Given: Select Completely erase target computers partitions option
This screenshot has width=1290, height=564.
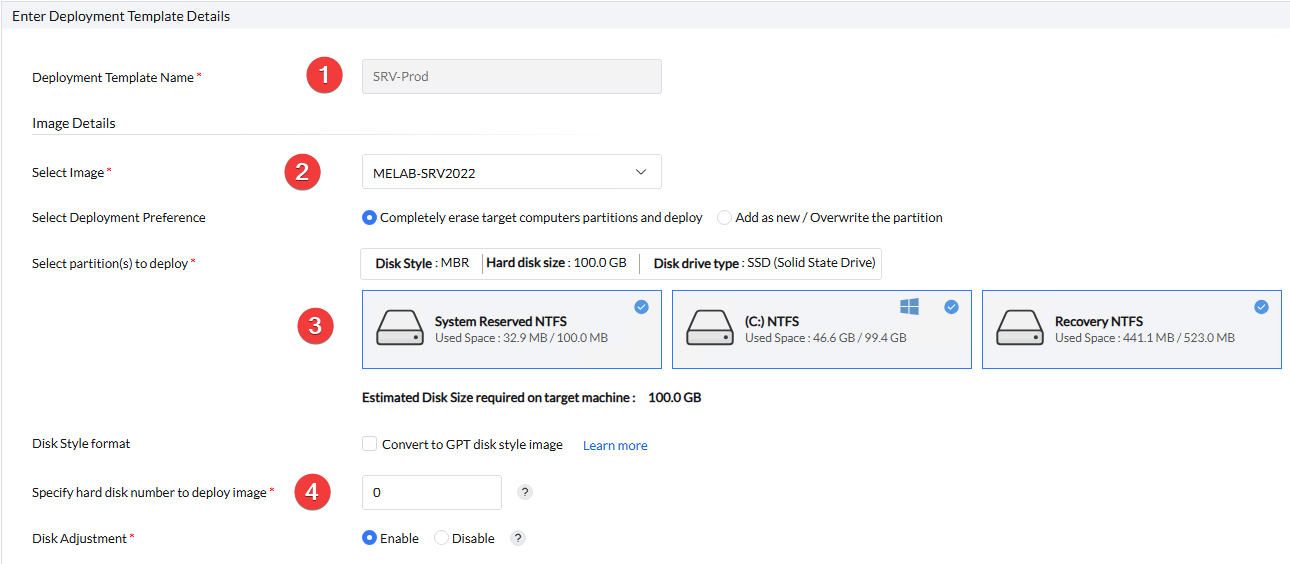Looking at the screenshot, I should coord(370,217).
